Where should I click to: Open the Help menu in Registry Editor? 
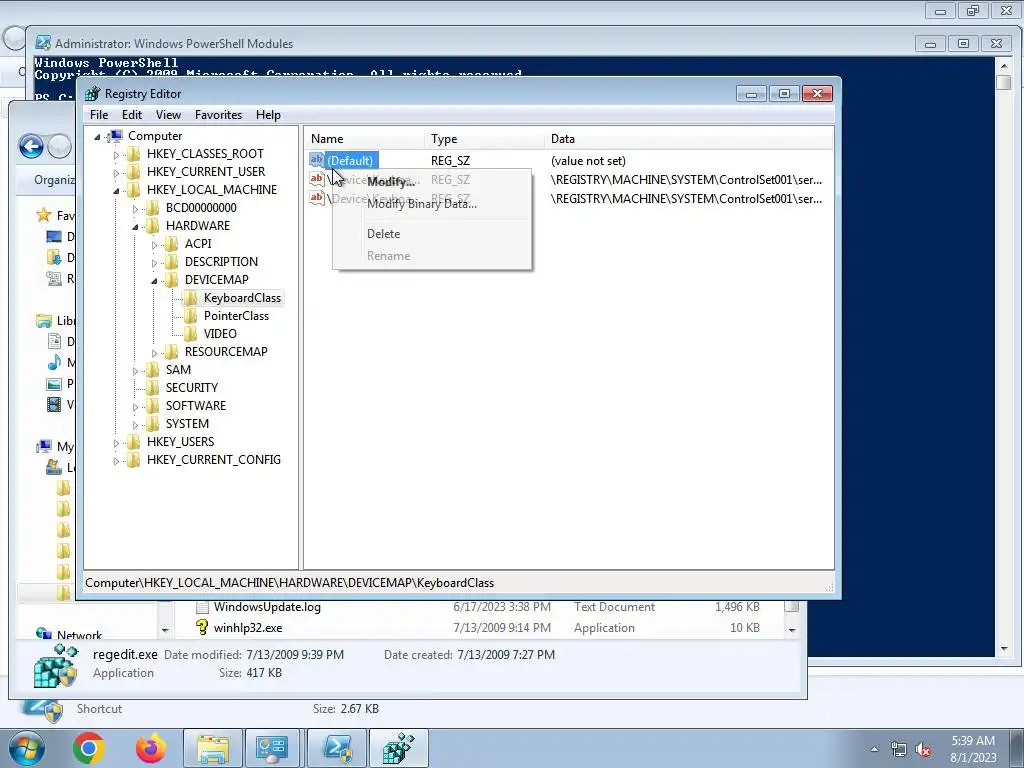click(268, 115)
